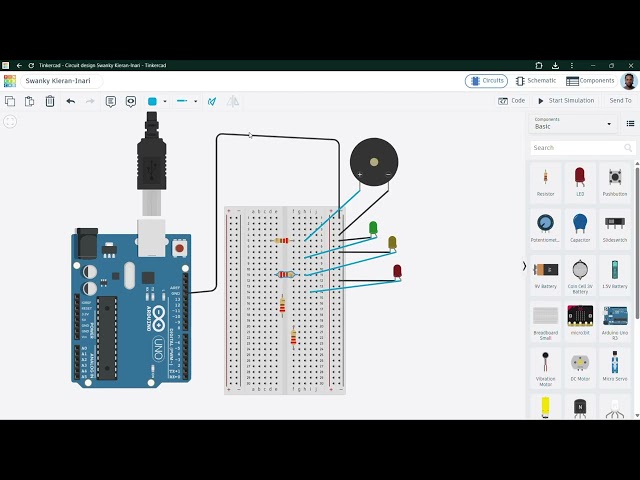Click the browser extensions icon
640x480 pixels.
tap(539, 65)
